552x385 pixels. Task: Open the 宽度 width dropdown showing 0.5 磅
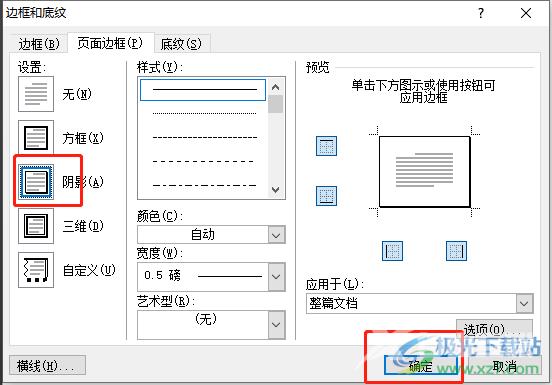tap(211, 276)
